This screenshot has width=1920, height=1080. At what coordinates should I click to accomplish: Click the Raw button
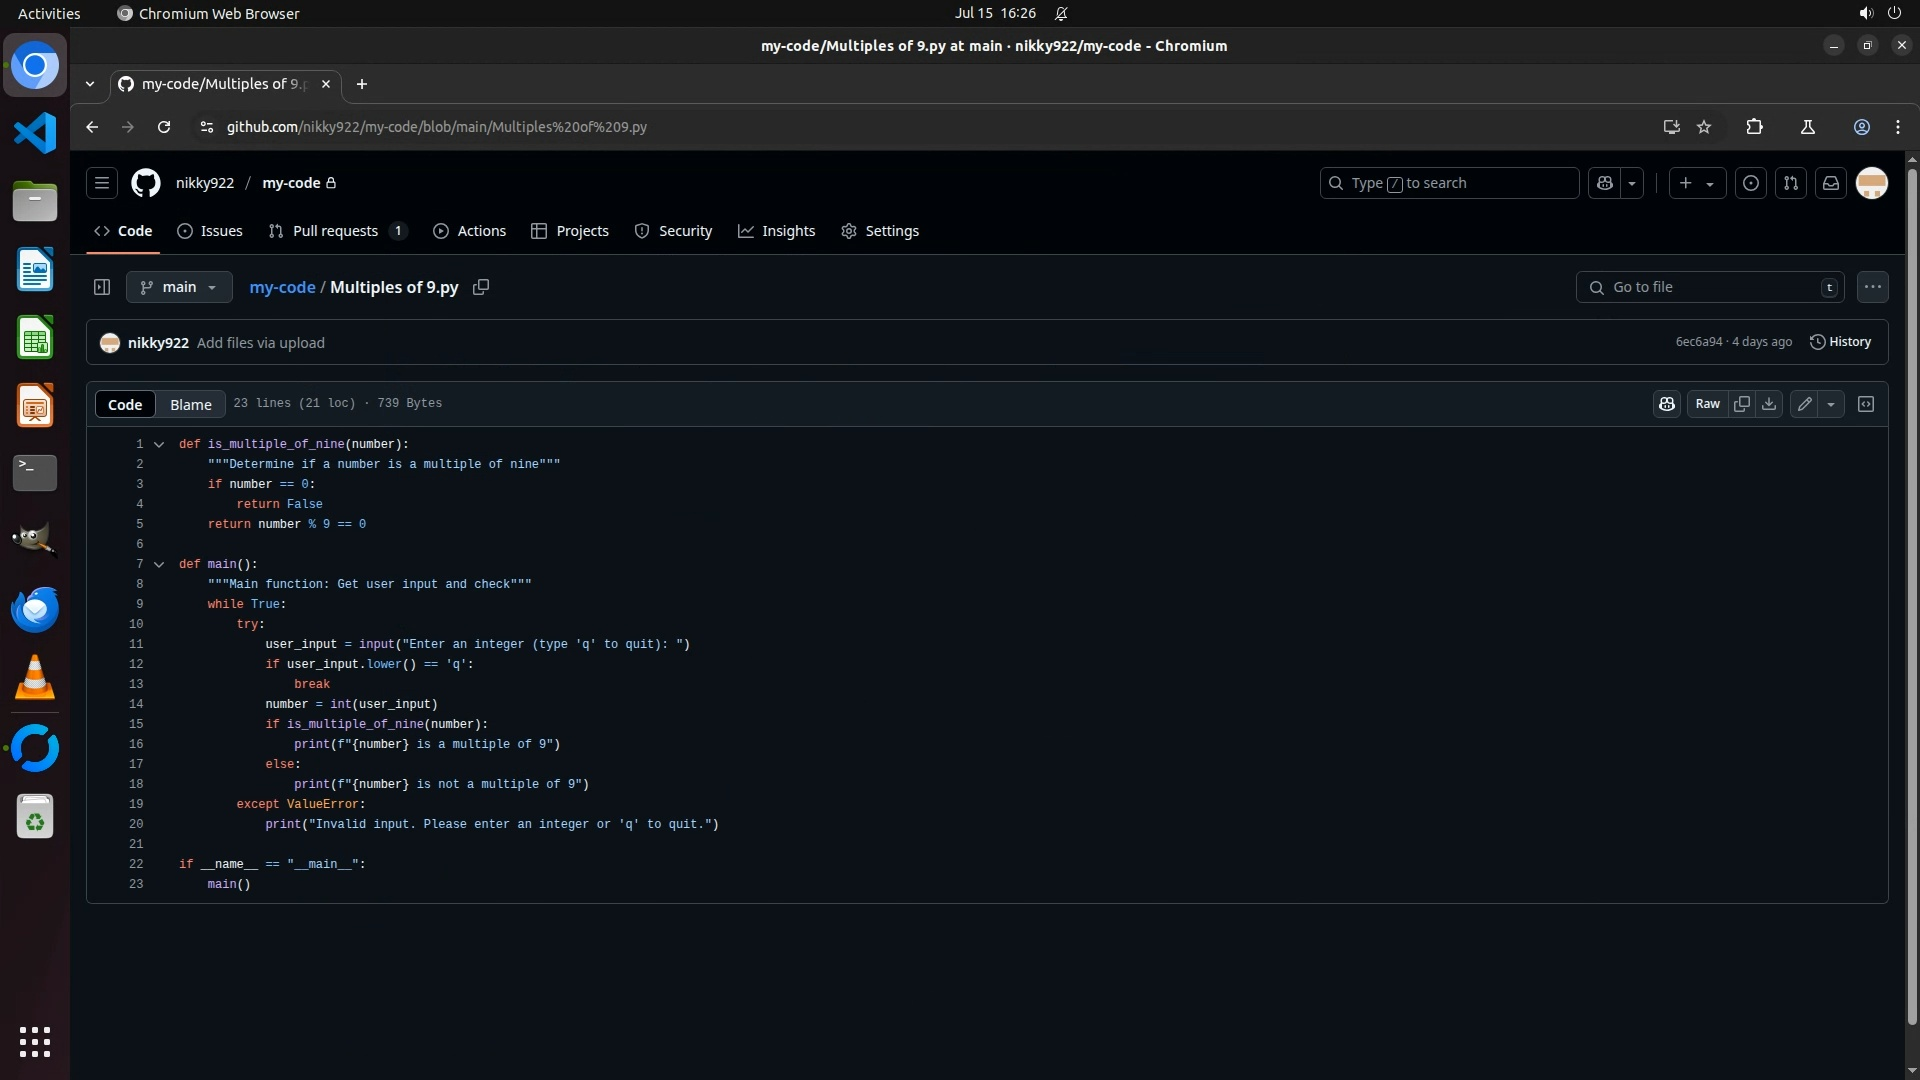point(1707,404)
